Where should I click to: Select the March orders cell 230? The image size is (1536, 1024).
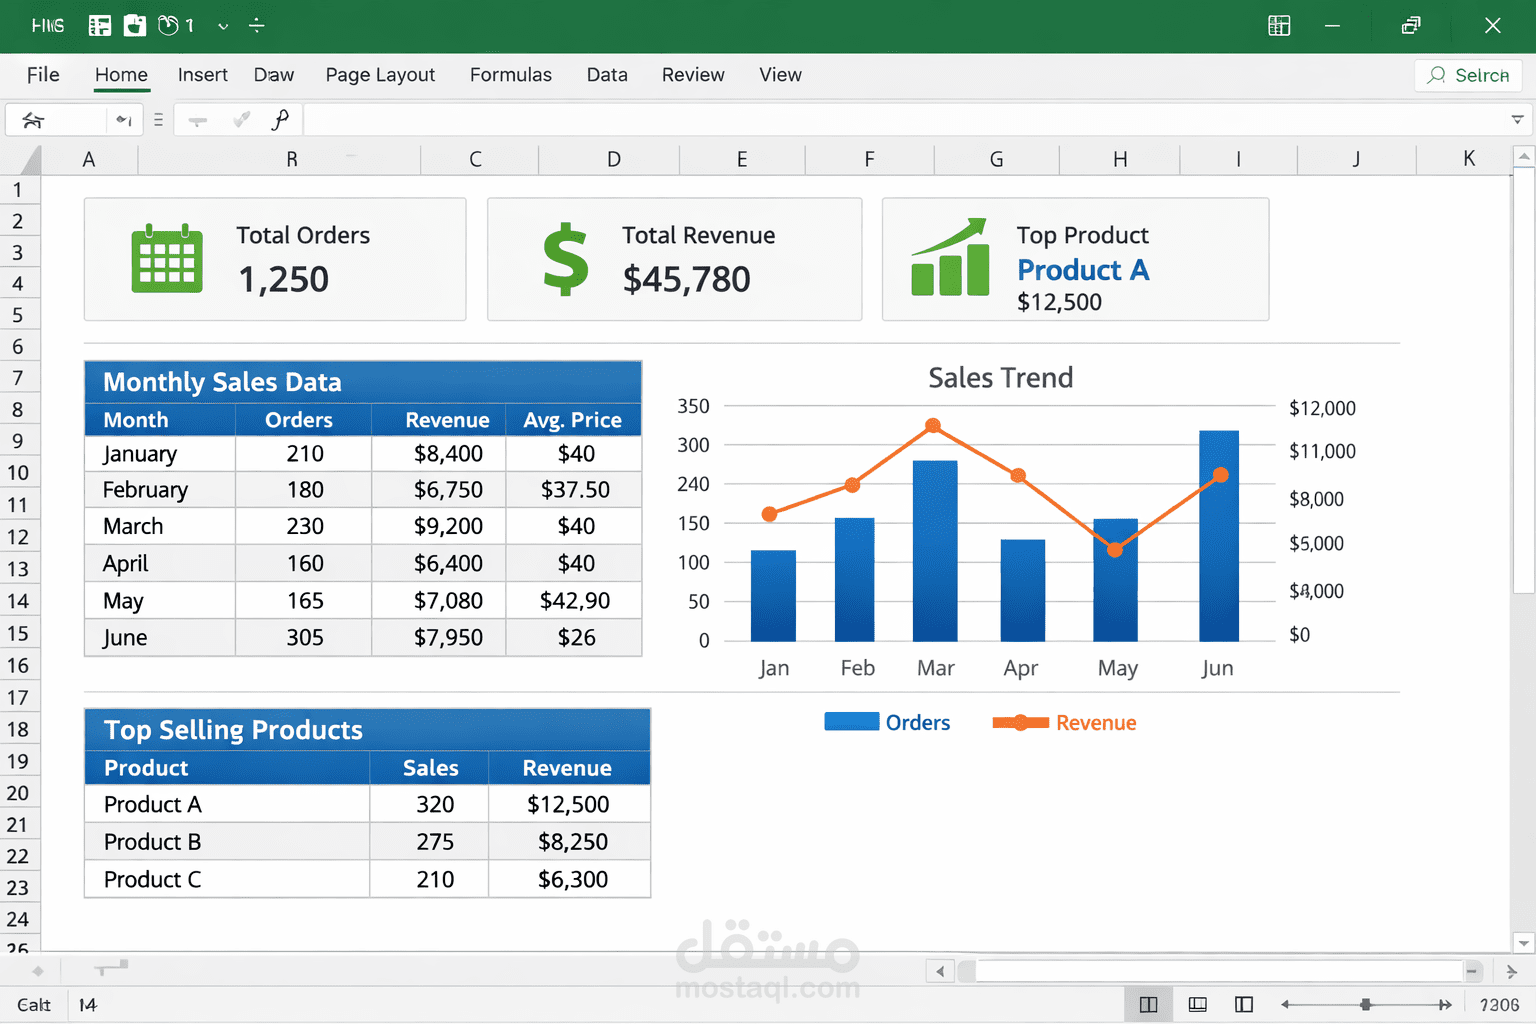point(304,526)
